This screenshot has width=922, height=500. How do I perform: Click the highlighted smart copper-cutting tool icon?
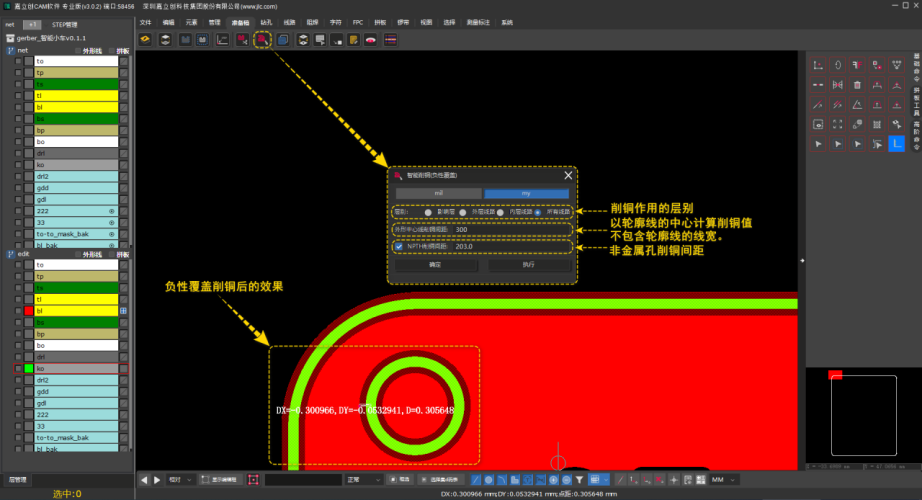tap(263, 40)
